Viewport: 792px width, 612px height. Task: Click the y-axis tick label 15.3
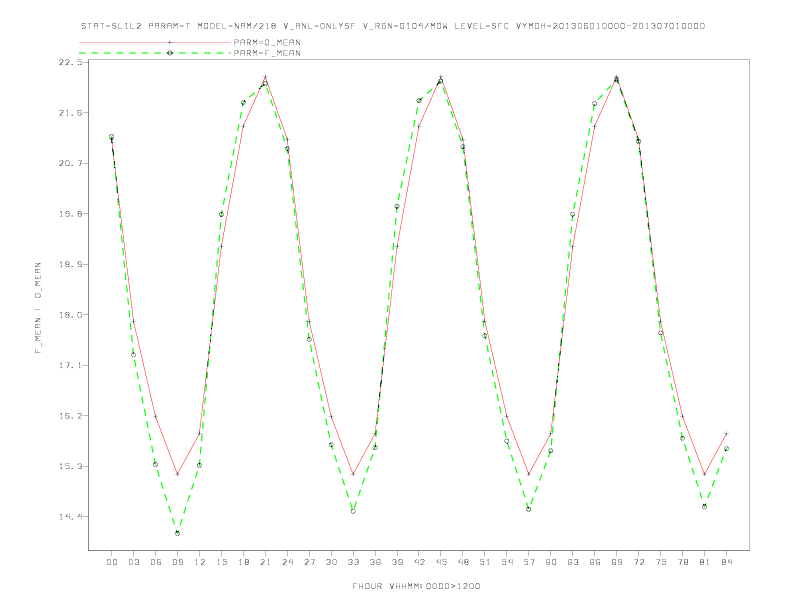click(70, 466)
